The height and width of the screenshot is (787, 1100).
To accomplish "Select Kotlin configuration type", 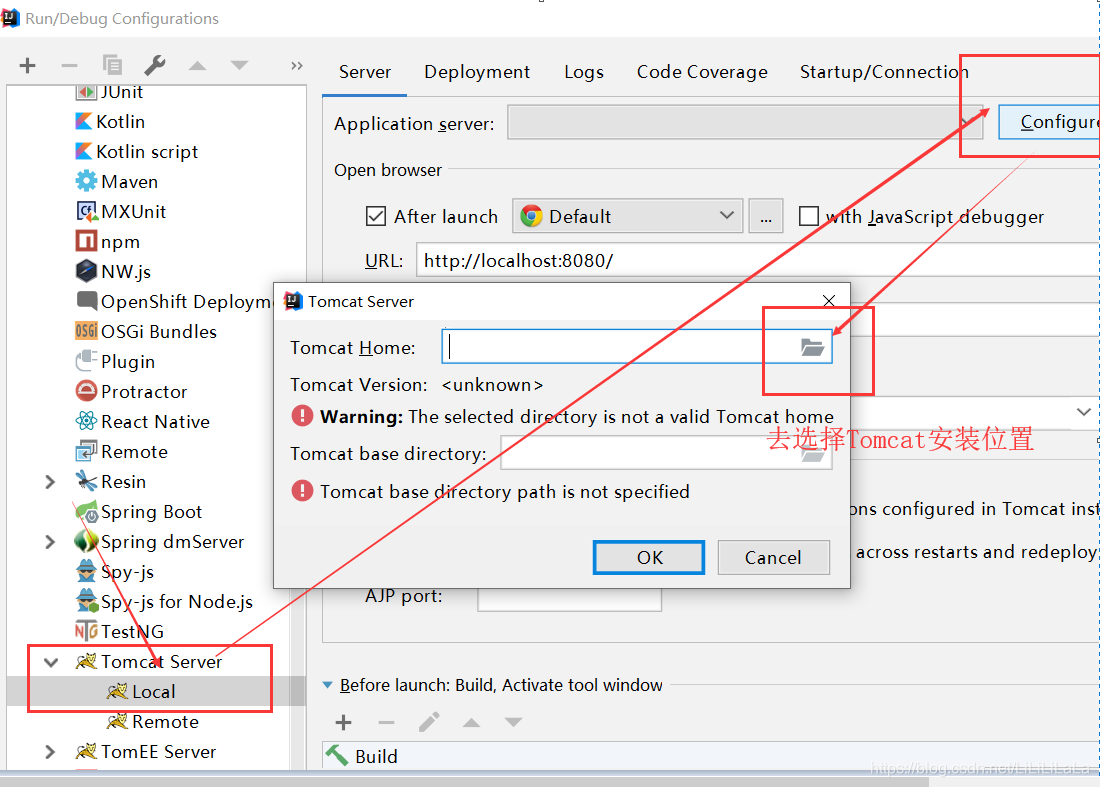I will point(109,121).
